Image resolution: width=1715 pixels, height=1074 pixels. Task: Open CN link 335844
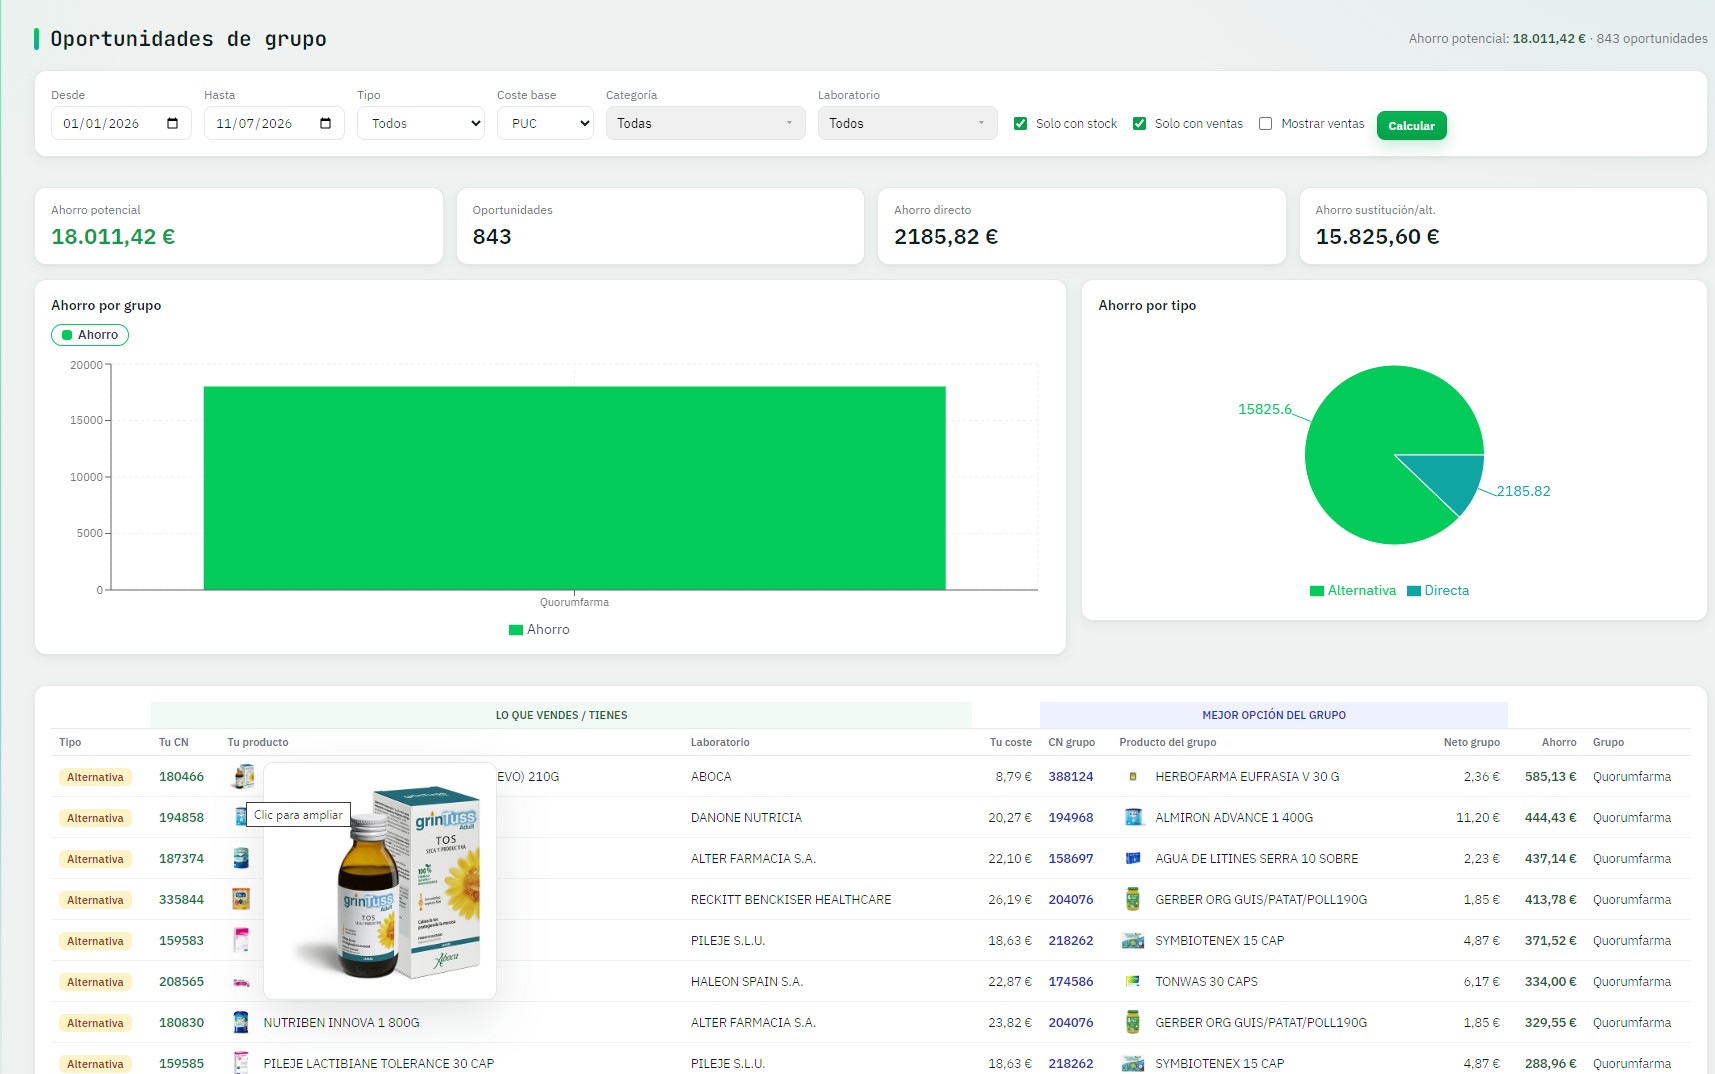pos(181,900)
